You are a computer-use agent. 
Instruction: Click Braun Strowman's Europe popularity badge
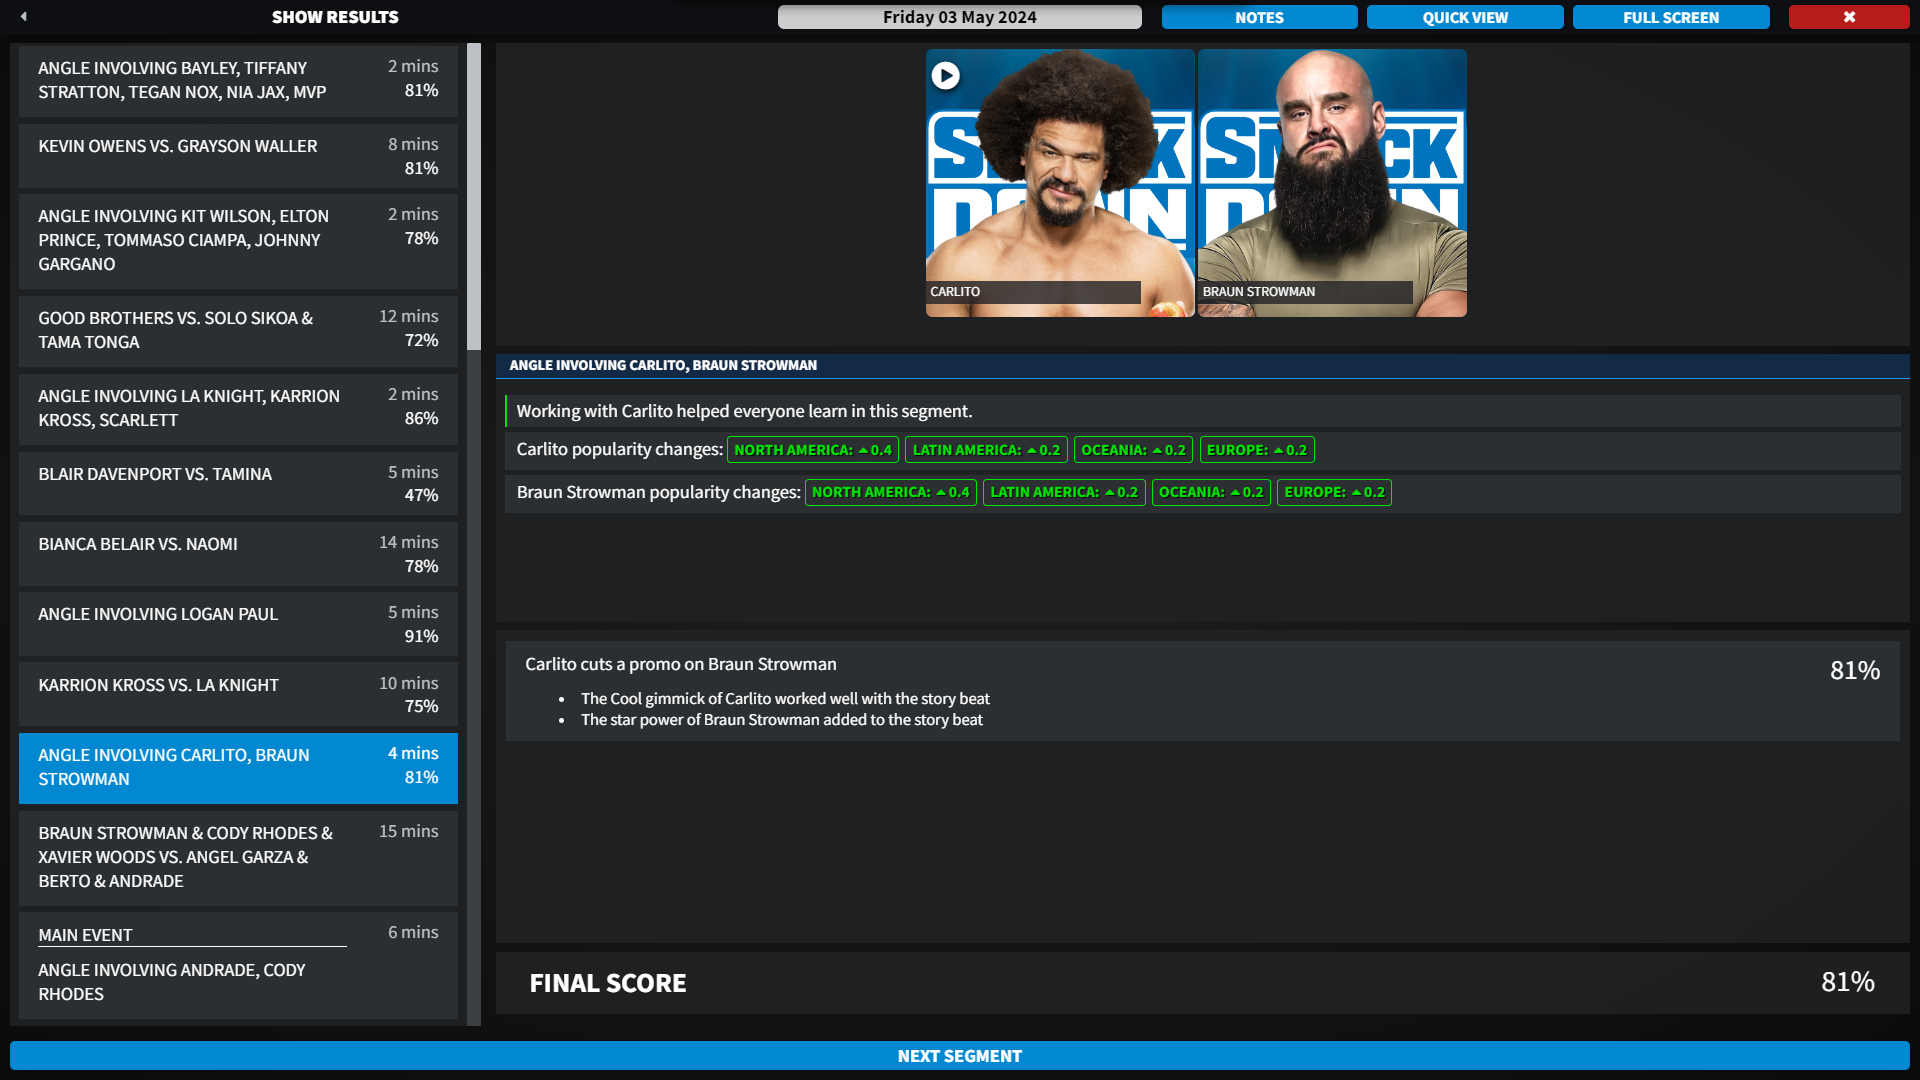point(1334,492)
